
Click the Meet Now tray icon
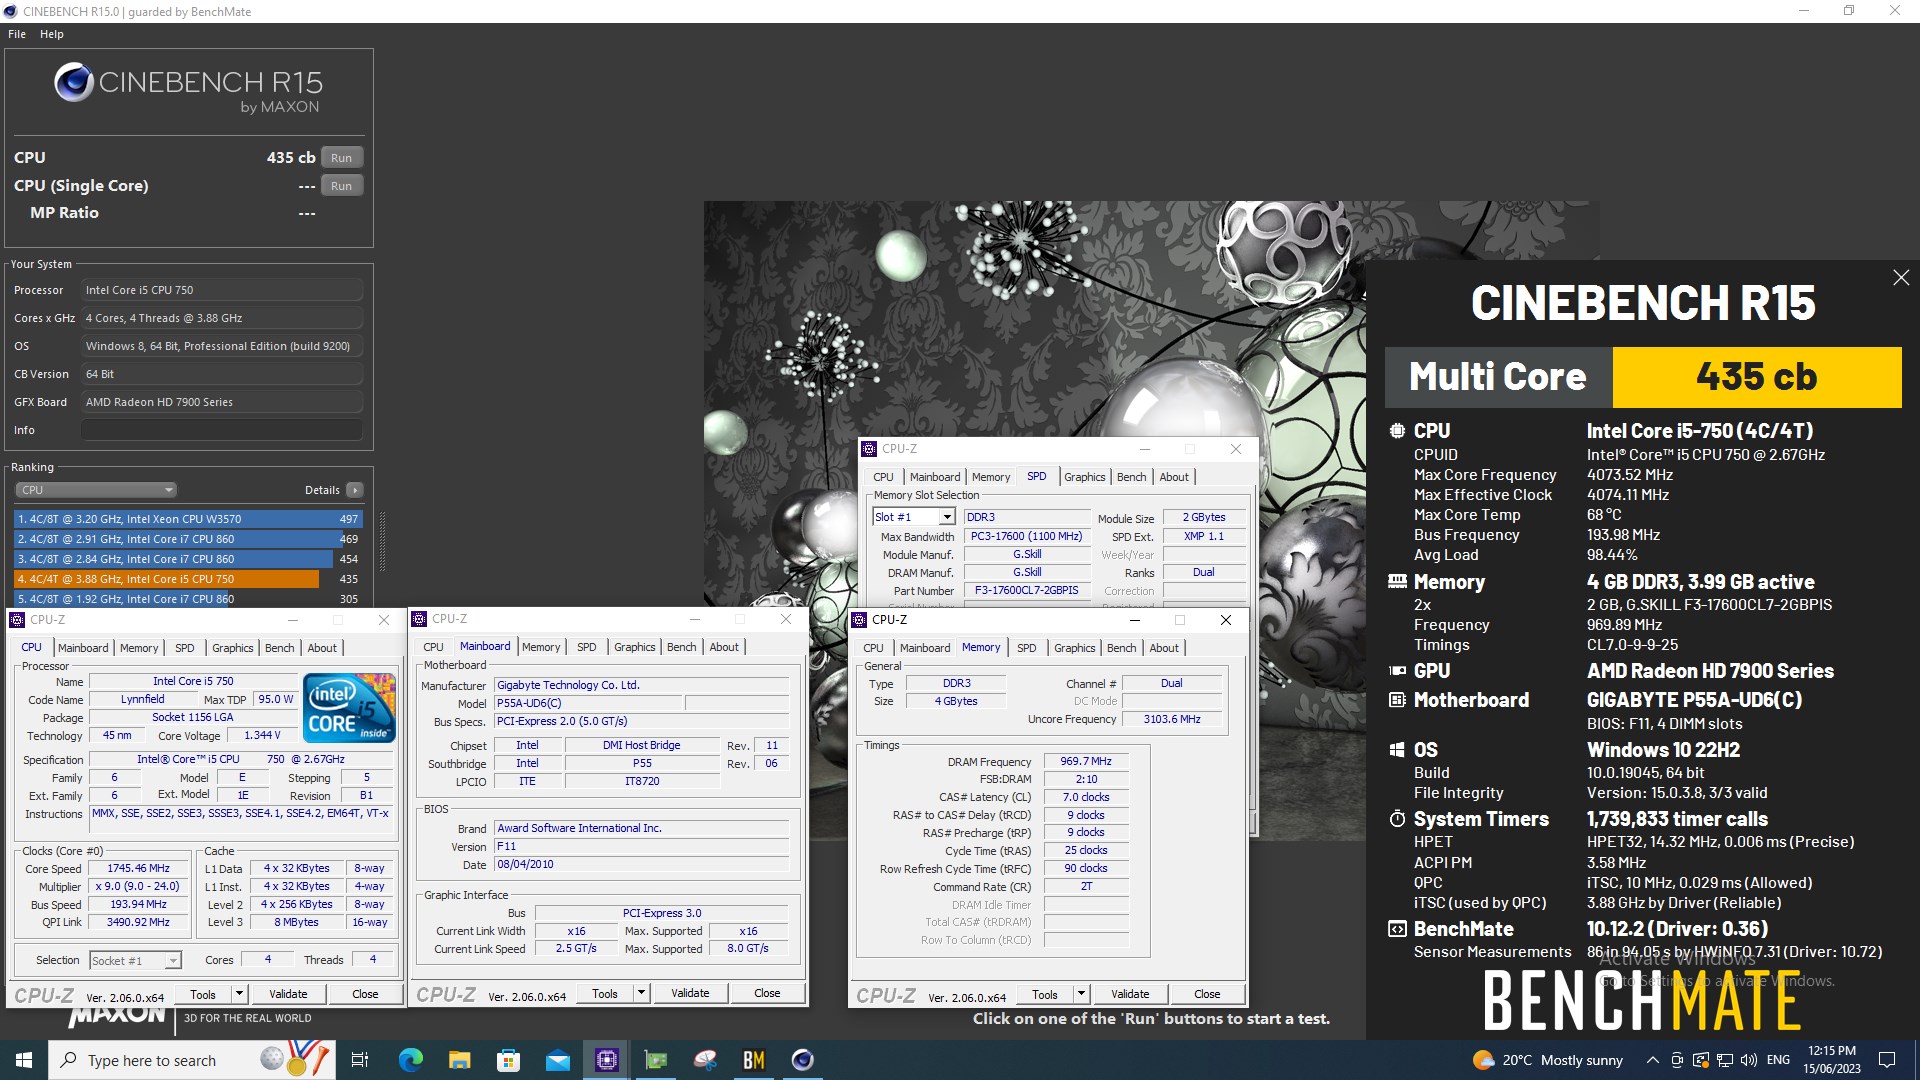point(1677,1060)
